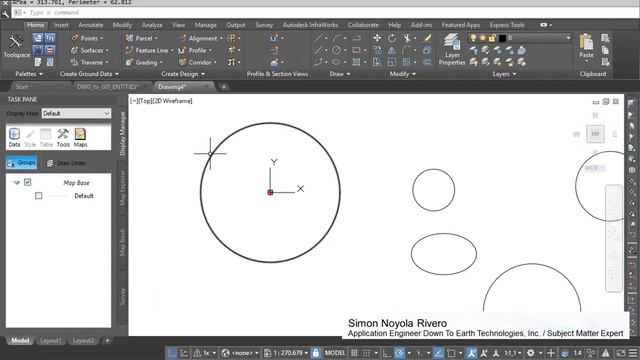Select the large circle's red center grip

tap(270, 192)
